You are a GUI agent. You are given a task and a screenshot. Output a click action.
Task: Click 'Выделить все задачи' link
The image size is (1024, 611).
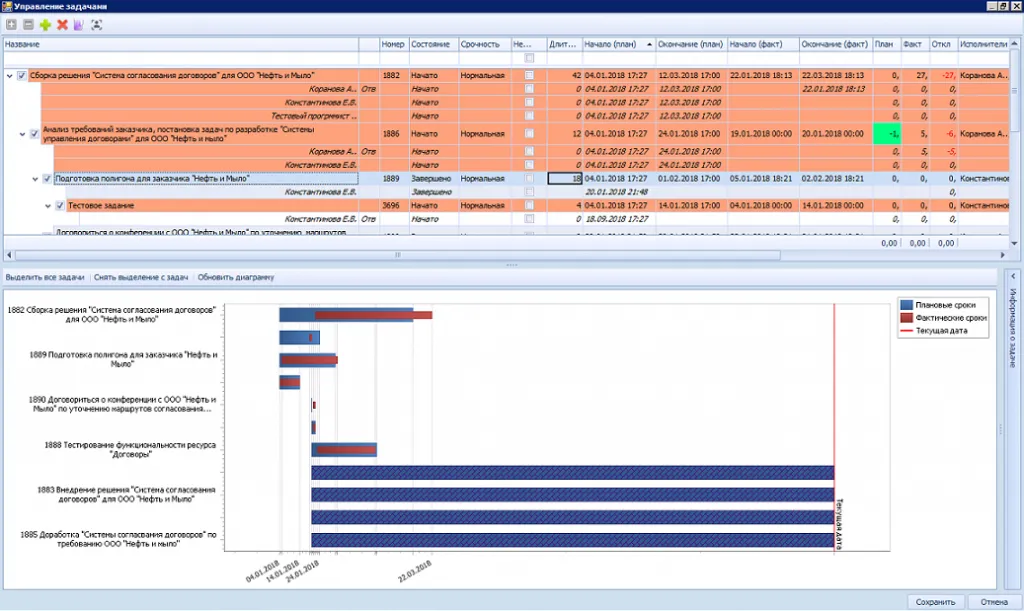coord(45,277)
